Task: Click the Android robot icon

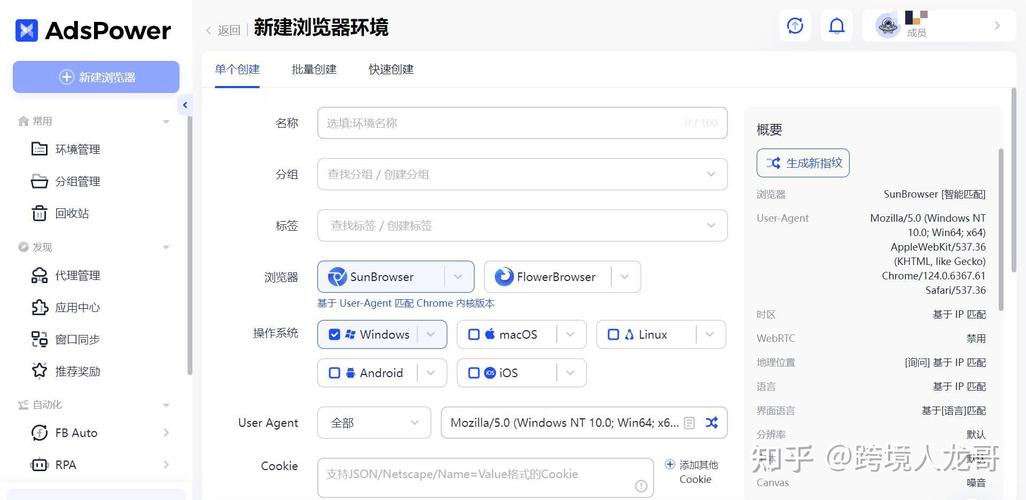Action: 350,373
